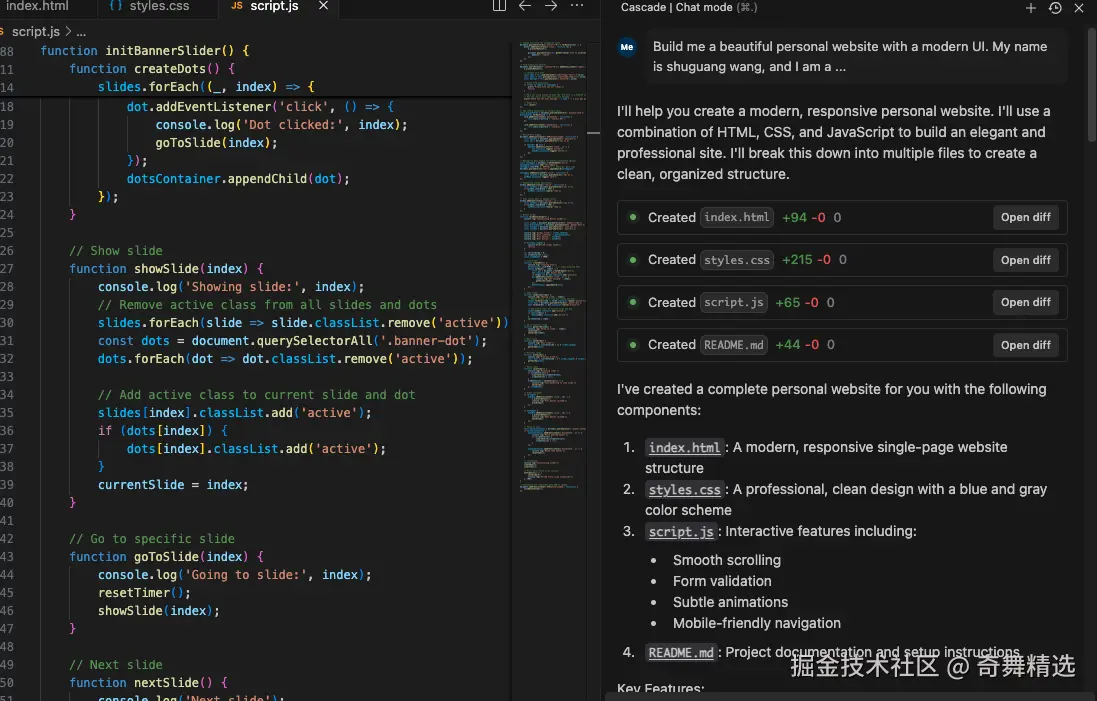Click the 'Cascade | Chat mode' title

point(676,7)
